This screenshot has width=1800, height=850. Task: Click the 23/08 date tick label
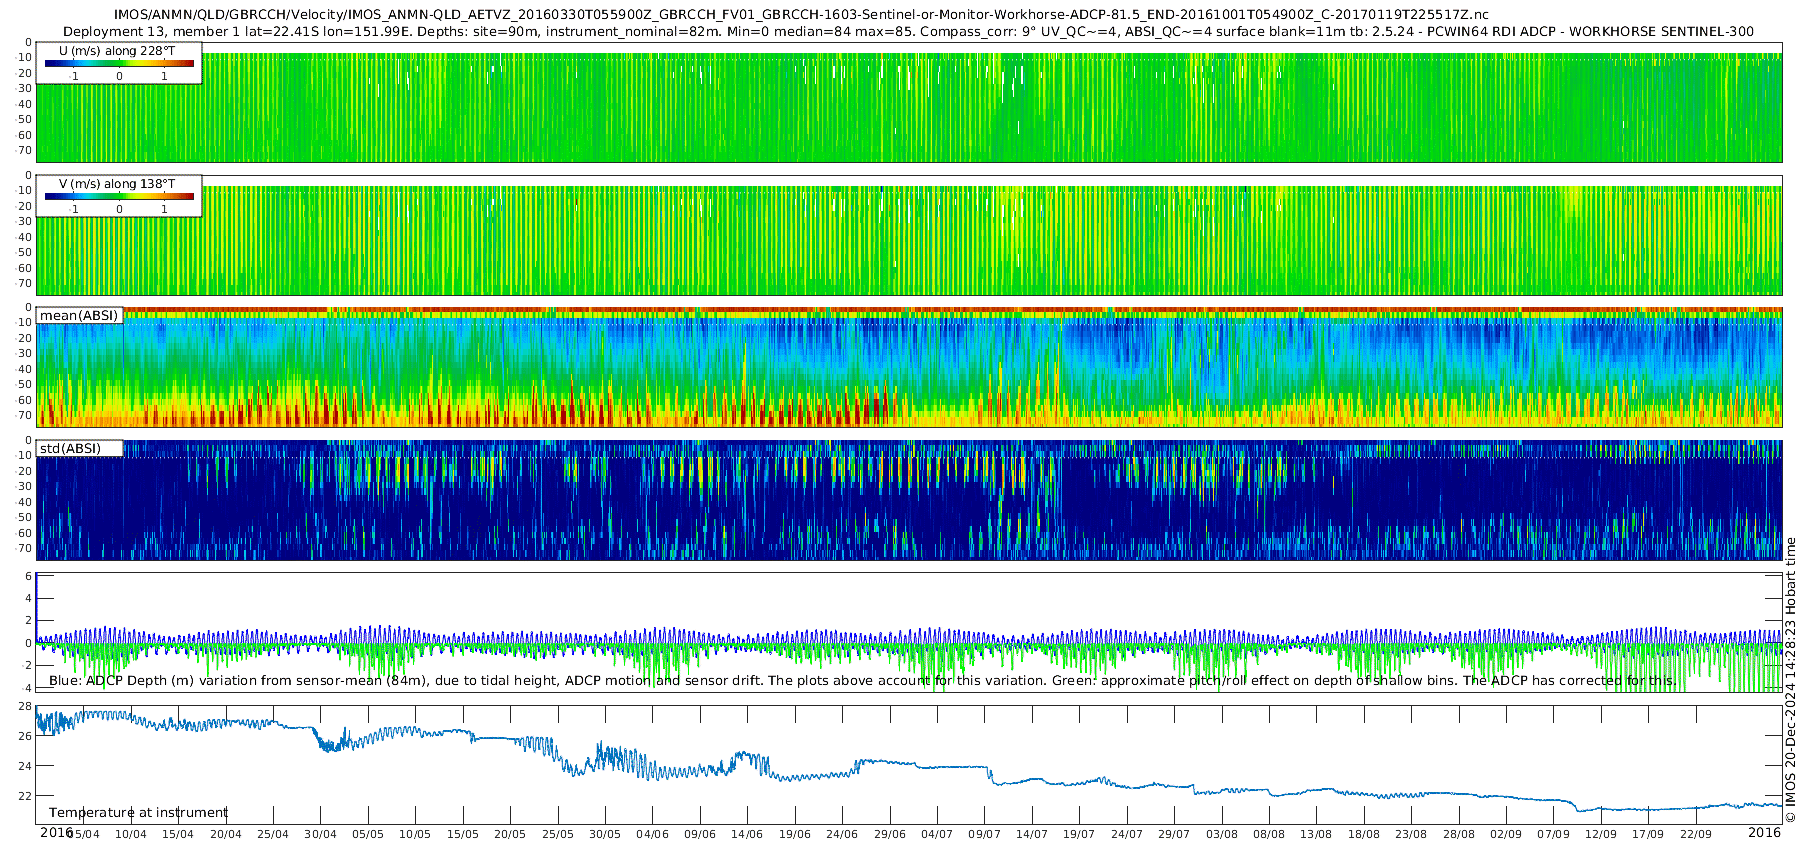click(x=1411, y=835)
